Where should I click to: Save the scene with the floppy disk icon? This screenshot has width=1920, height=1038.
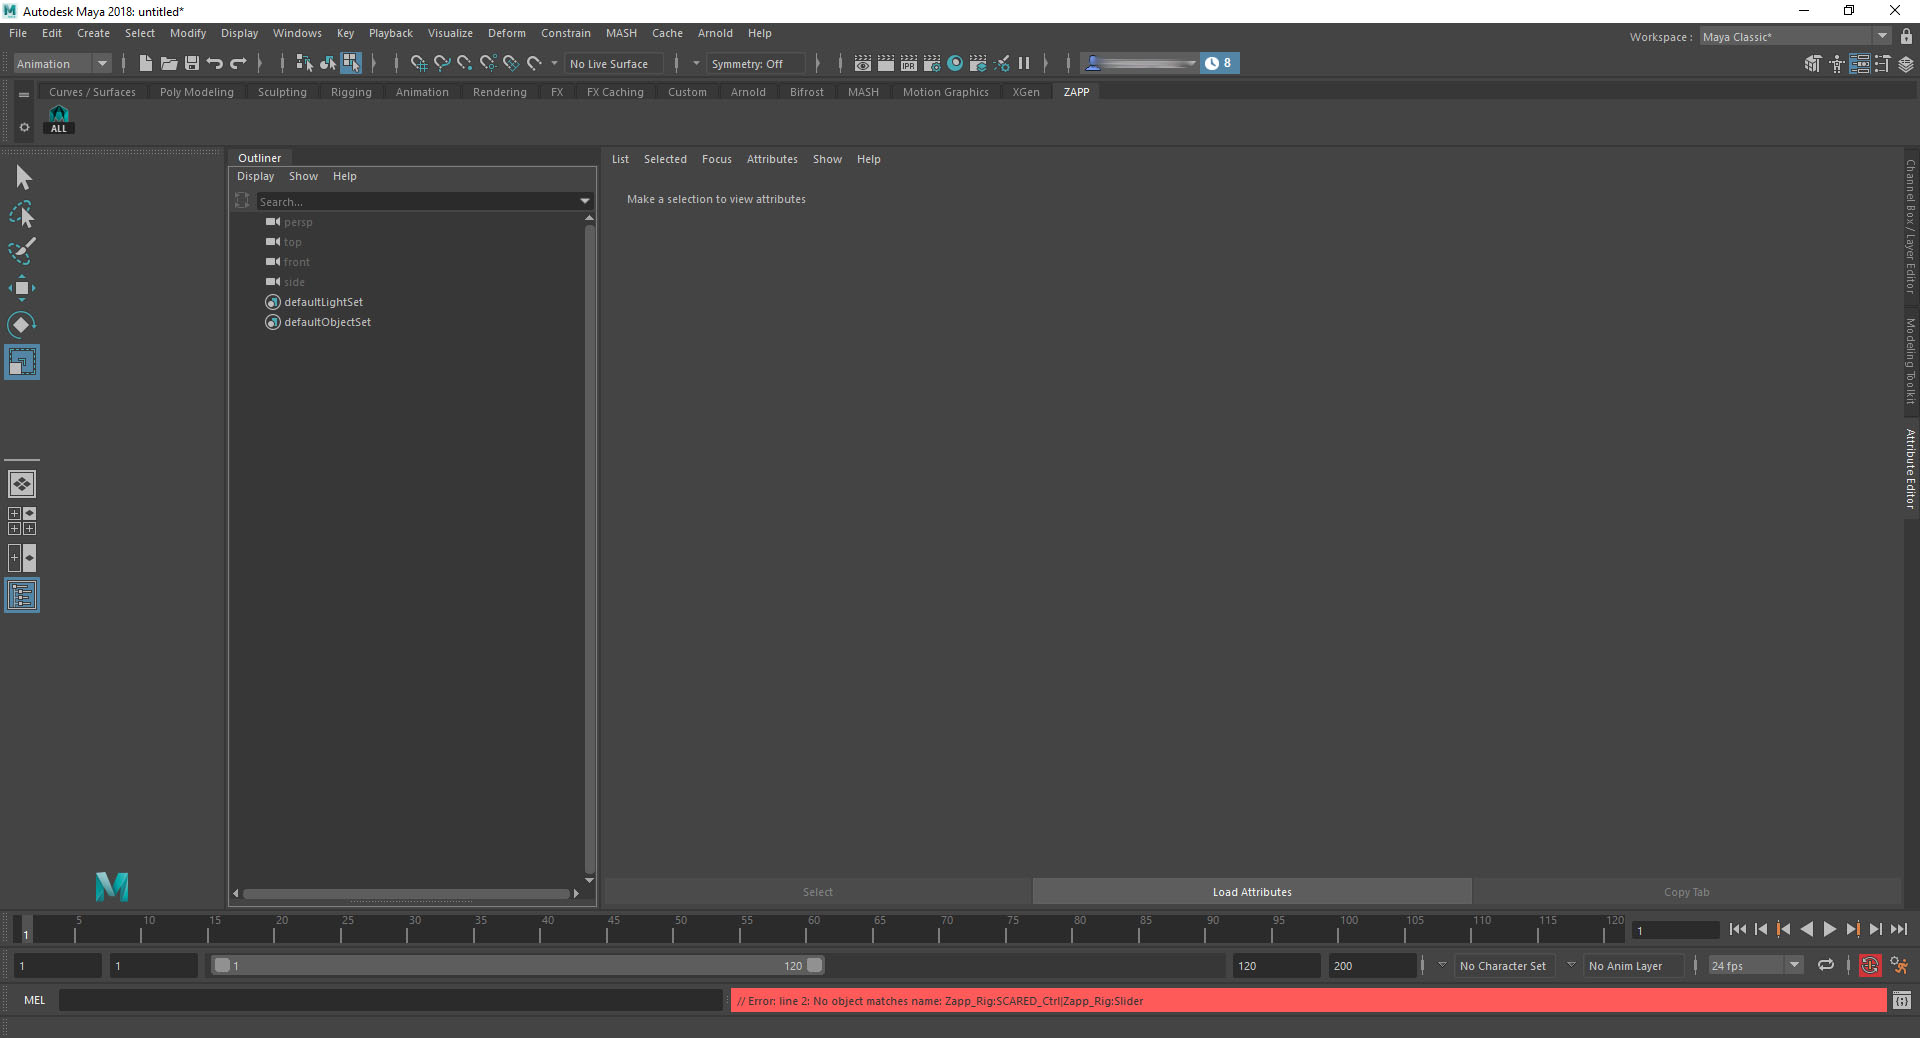[x=192, y=63]
